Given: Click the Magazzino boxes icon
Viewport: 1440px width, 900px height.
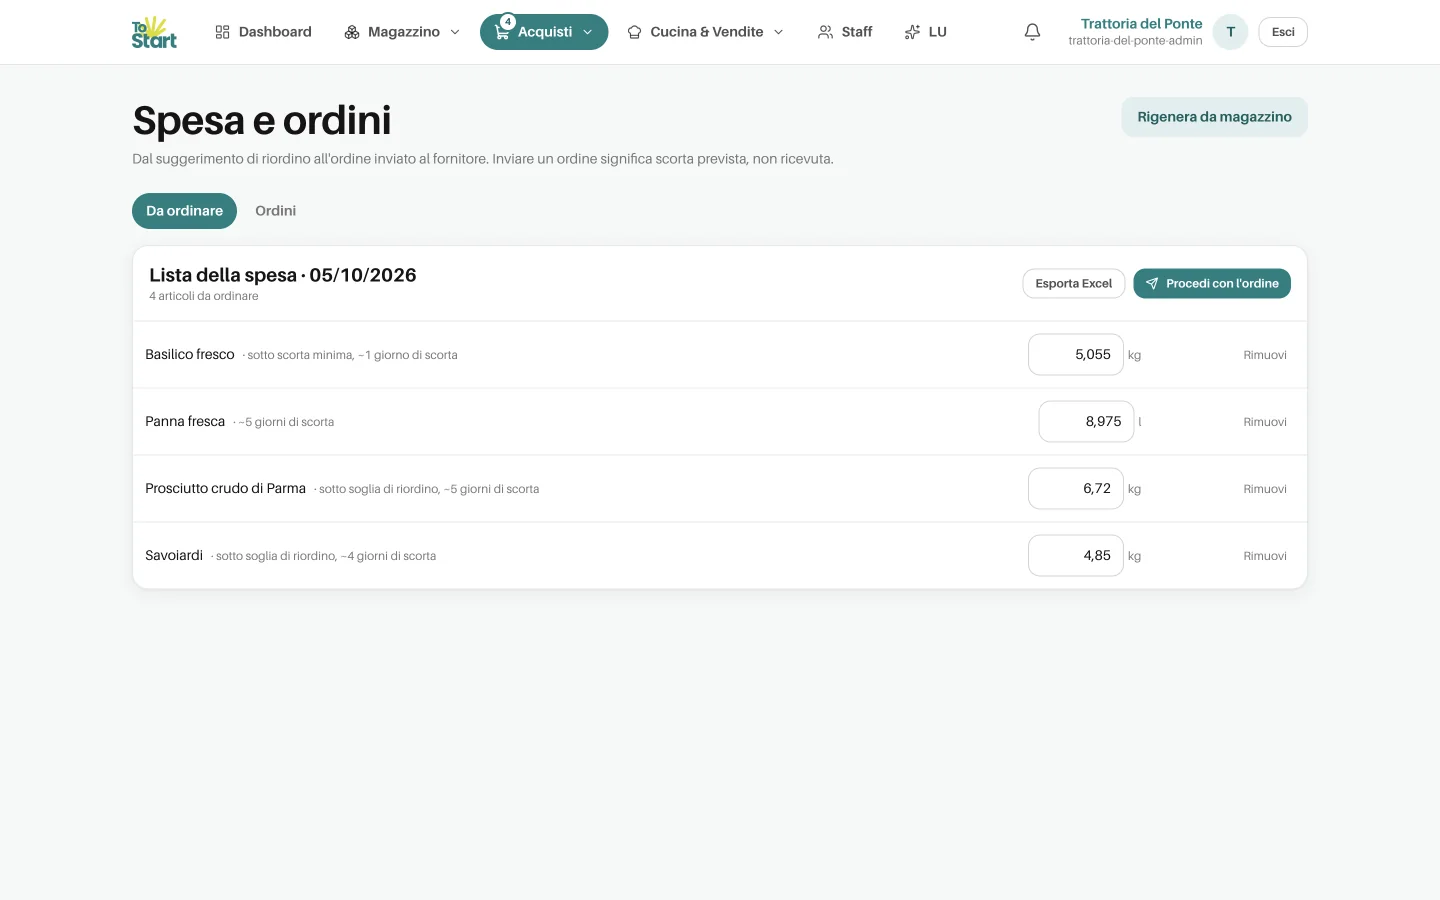Looking at the screenshot, I should click(352, 32).
